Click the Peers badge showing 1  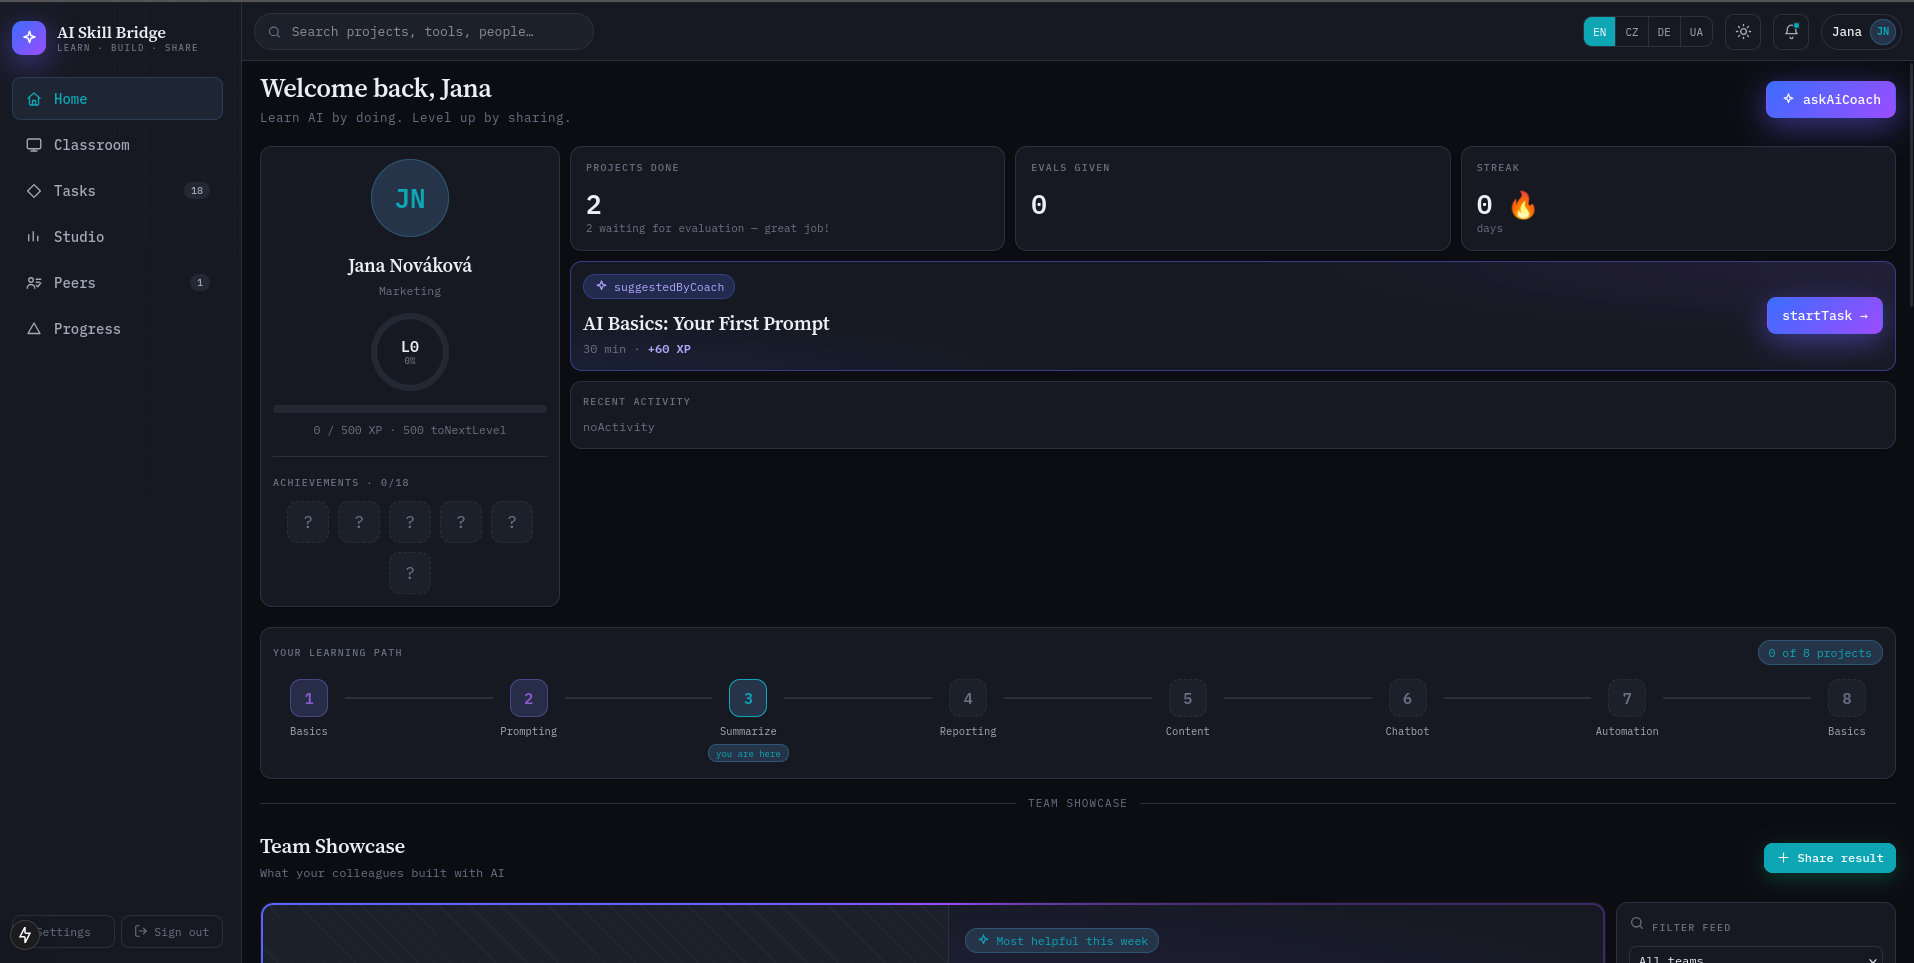200,283
